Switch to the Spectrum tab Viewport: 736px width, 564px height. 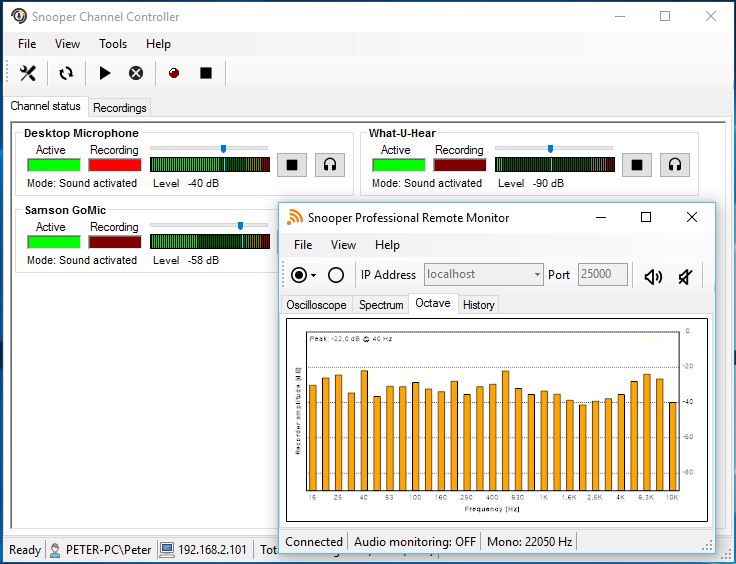[x=381, y=305]
